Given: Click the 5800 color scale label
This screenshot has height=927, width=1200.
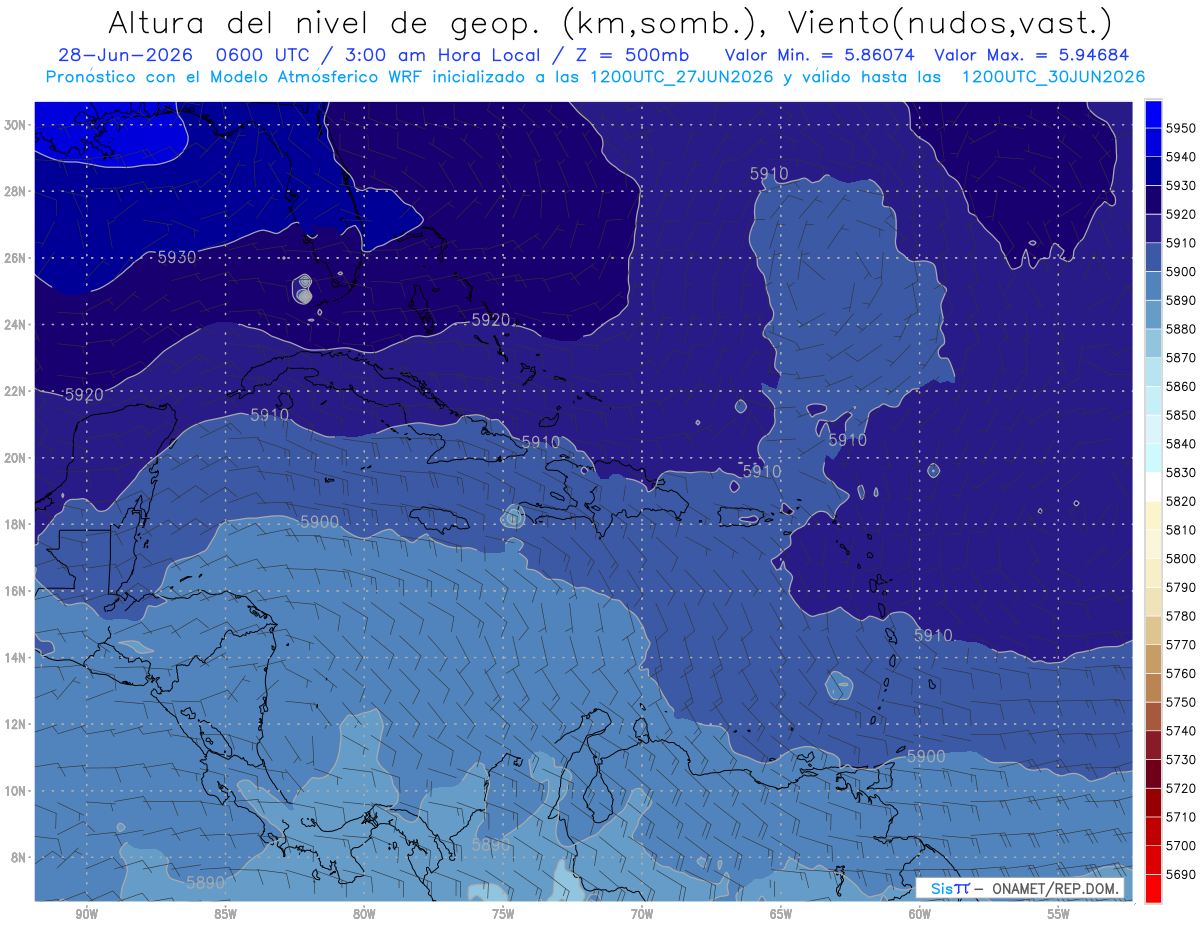Looking at the screenshot, I should 1182,558.
